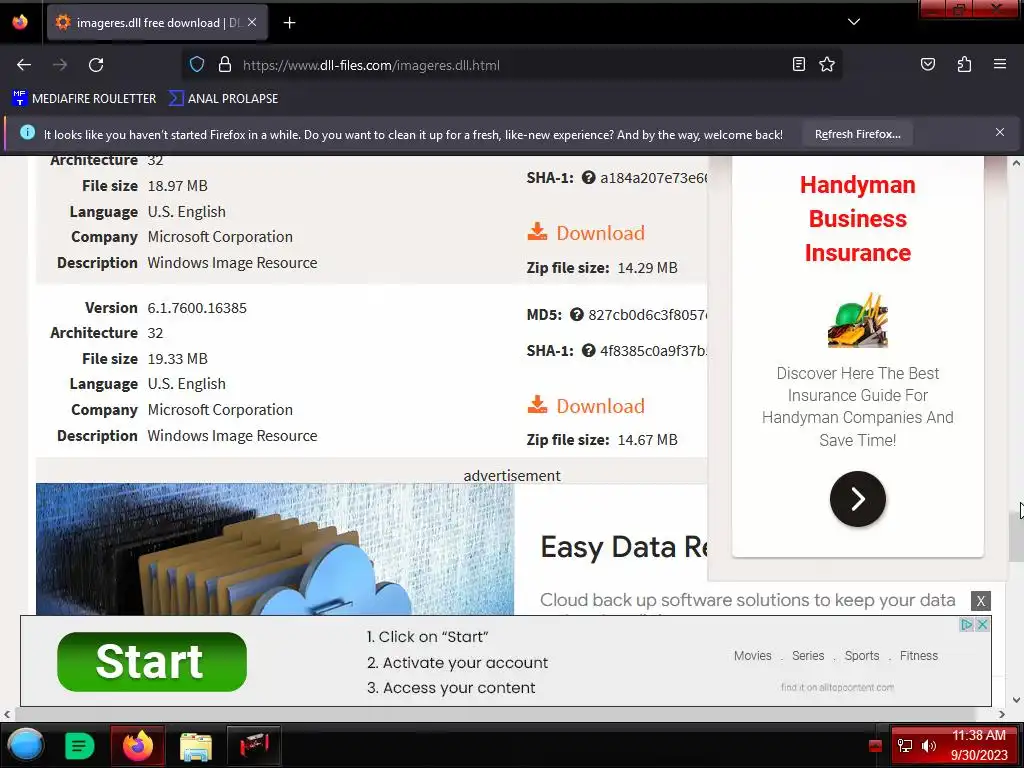
Task: Click the Zip file size 14.67 MB value
Action: [647, 440]
